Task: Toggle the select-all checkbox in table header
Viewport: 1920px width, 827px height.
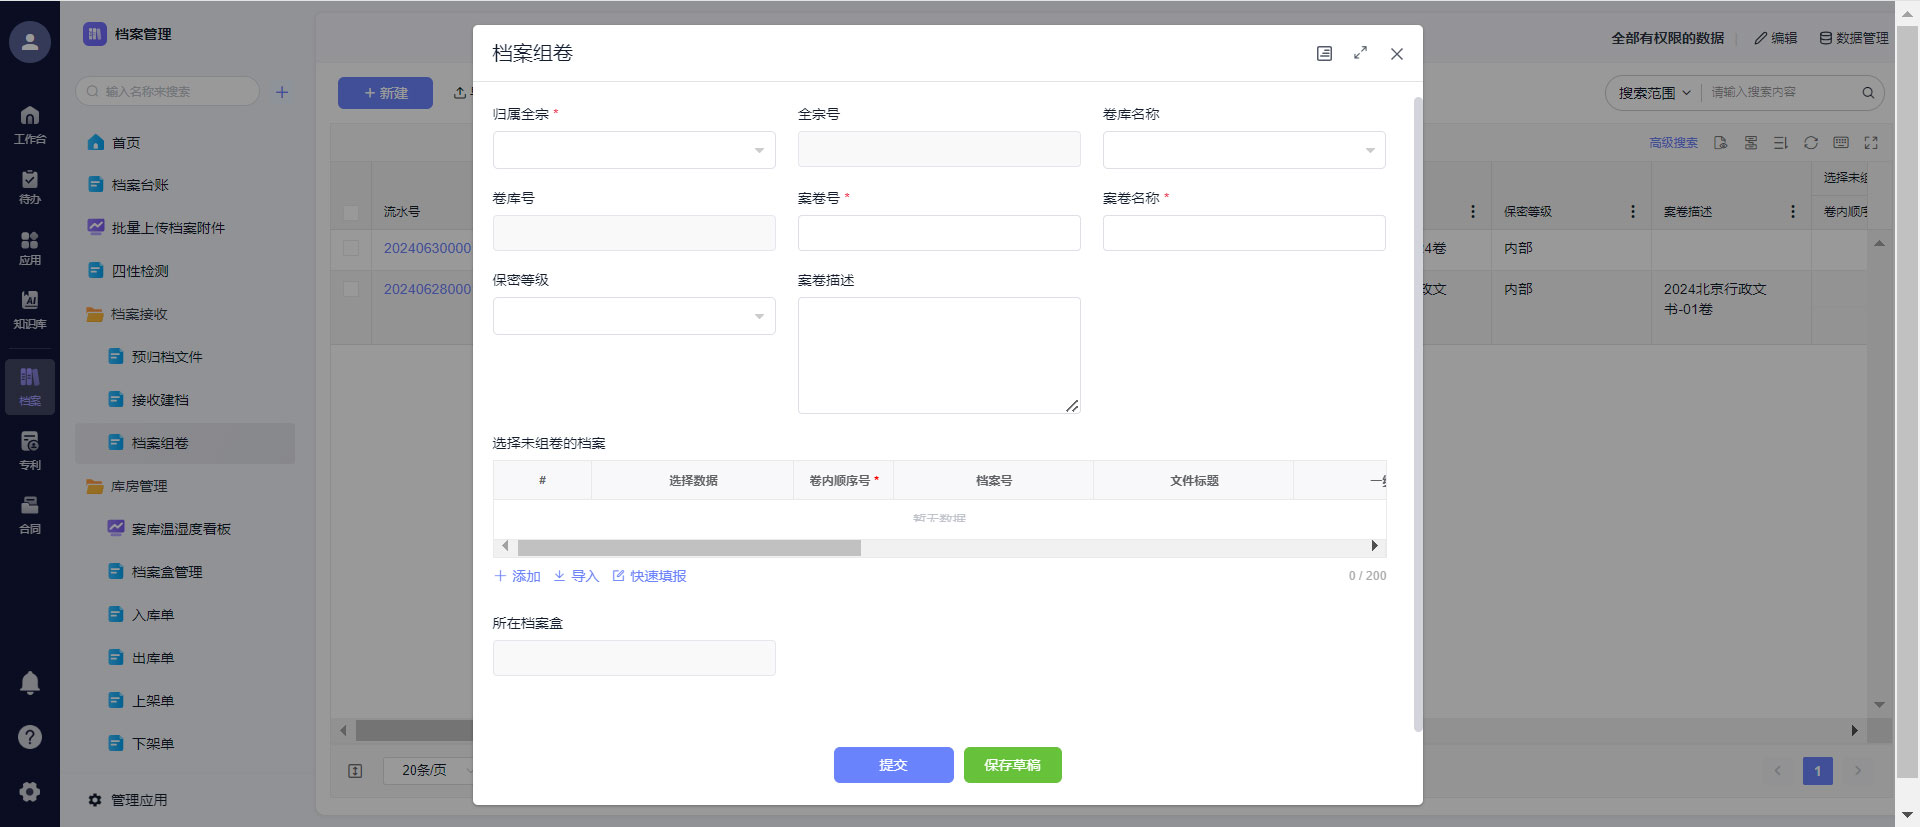Action: point(351,212)
